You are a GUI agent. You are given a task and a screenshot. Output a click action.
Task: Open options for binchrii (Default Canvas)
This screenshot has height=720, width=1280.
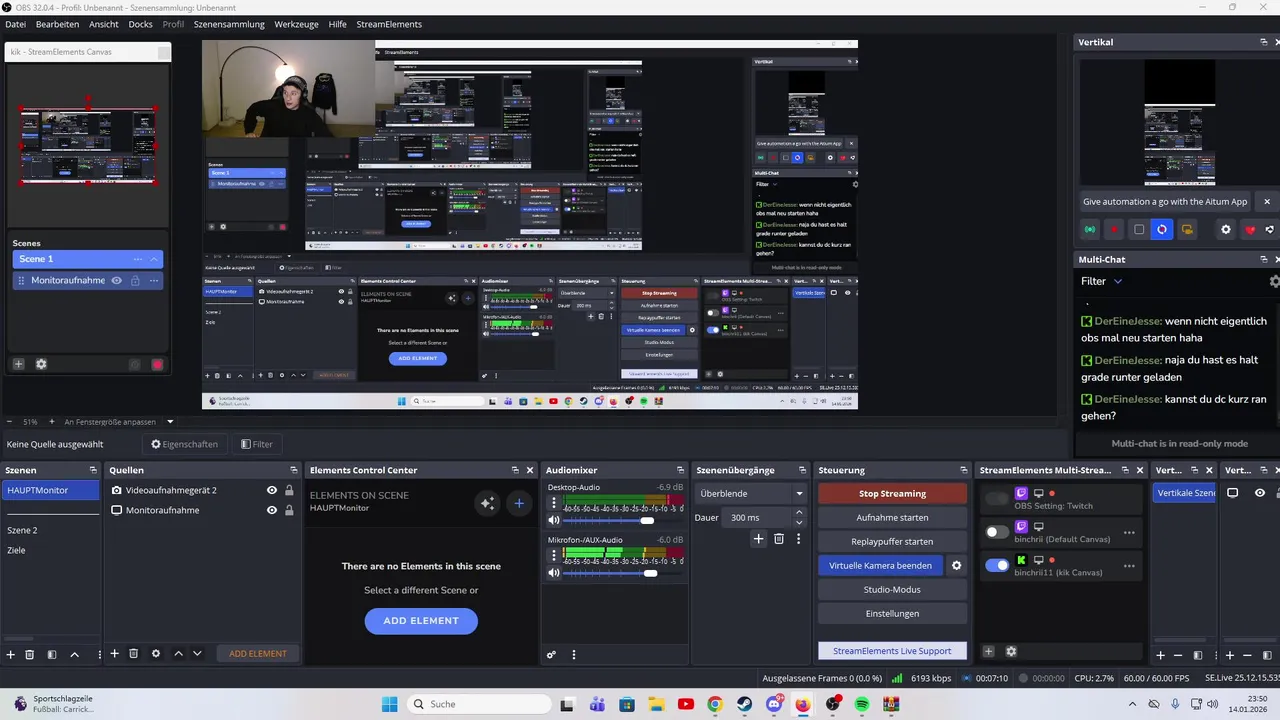pos(1129,533)
